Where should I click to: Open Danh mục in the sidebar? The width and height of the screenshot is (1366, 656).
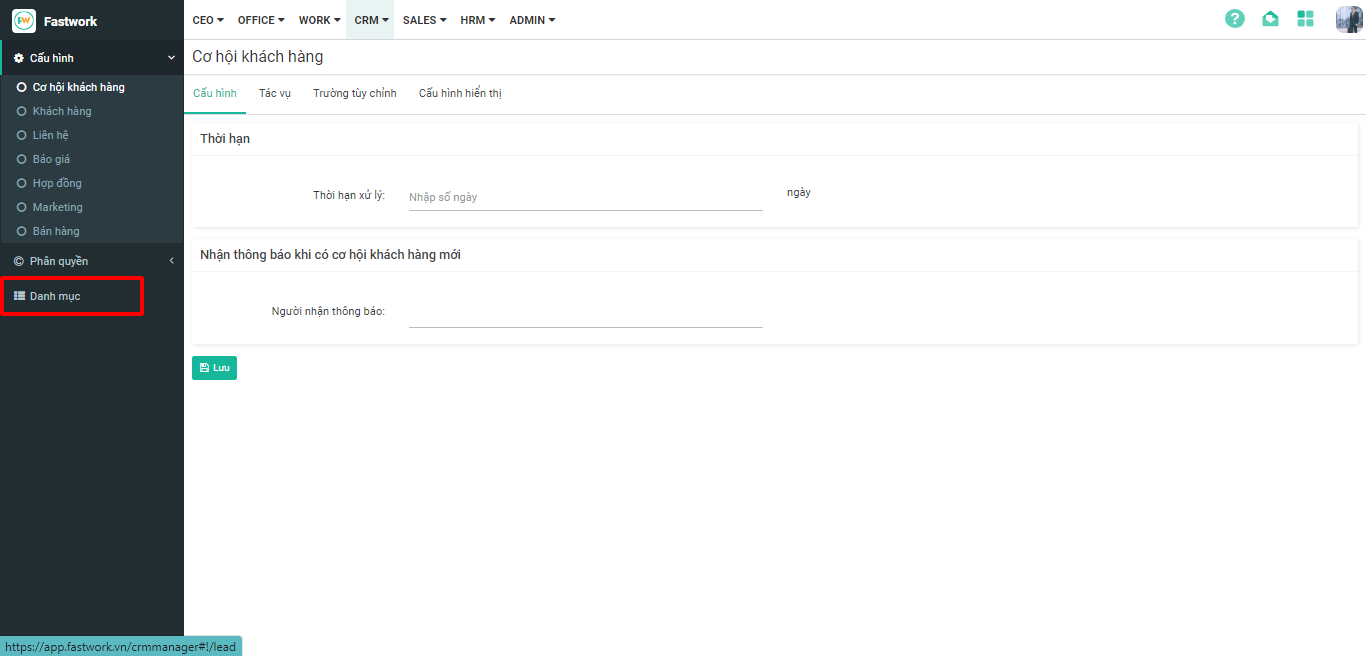pos(55,296)
